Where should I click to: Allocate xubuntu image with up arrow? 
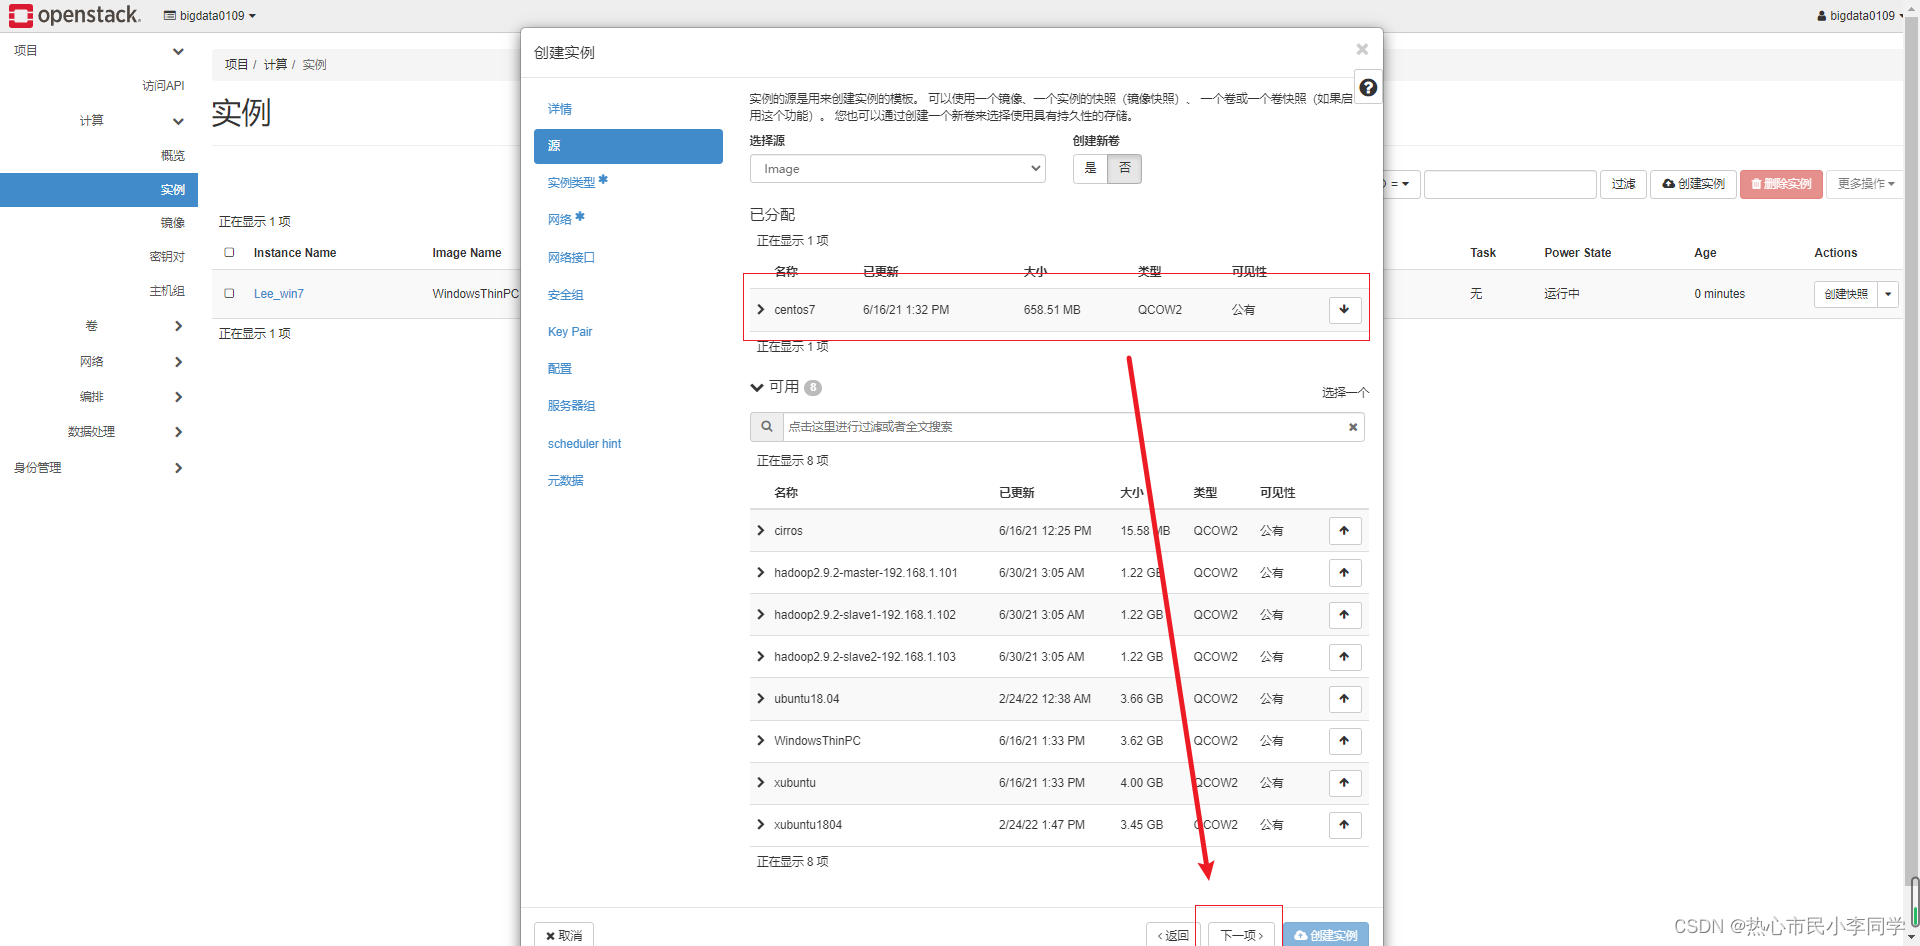[x=1344, y=783]
